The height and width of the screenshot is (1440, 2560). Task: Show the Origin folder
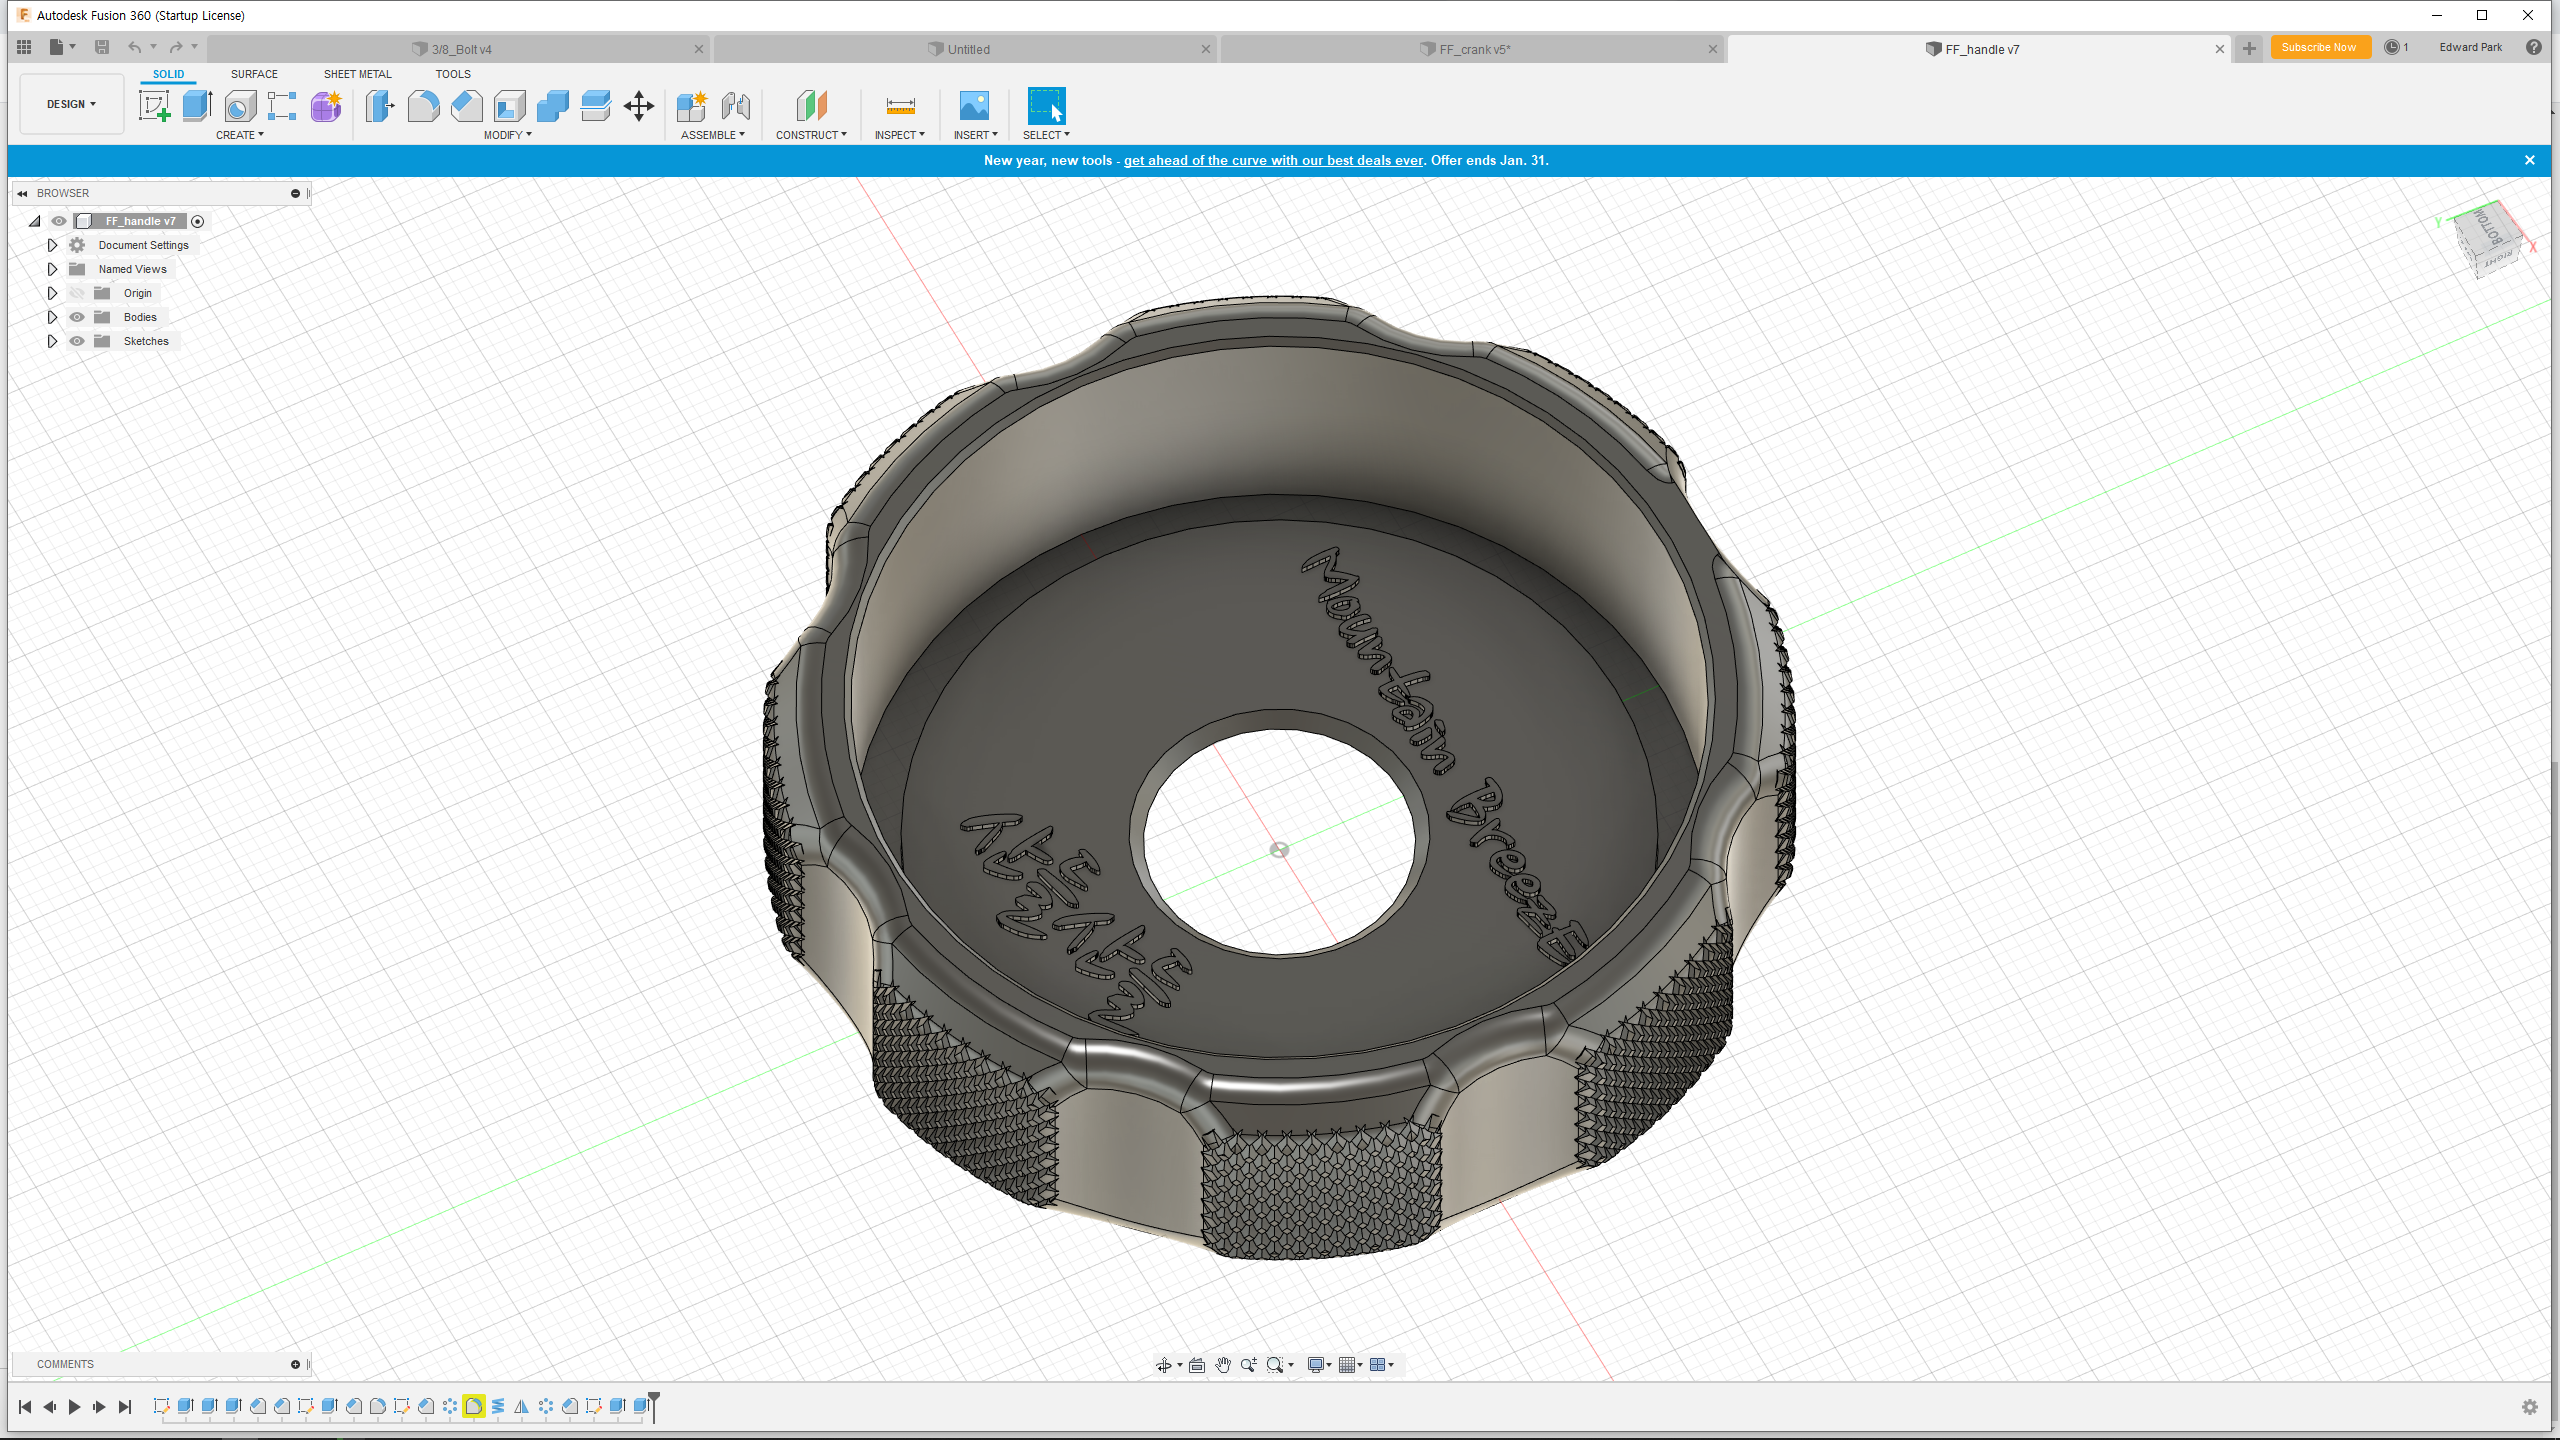(77, 293)
